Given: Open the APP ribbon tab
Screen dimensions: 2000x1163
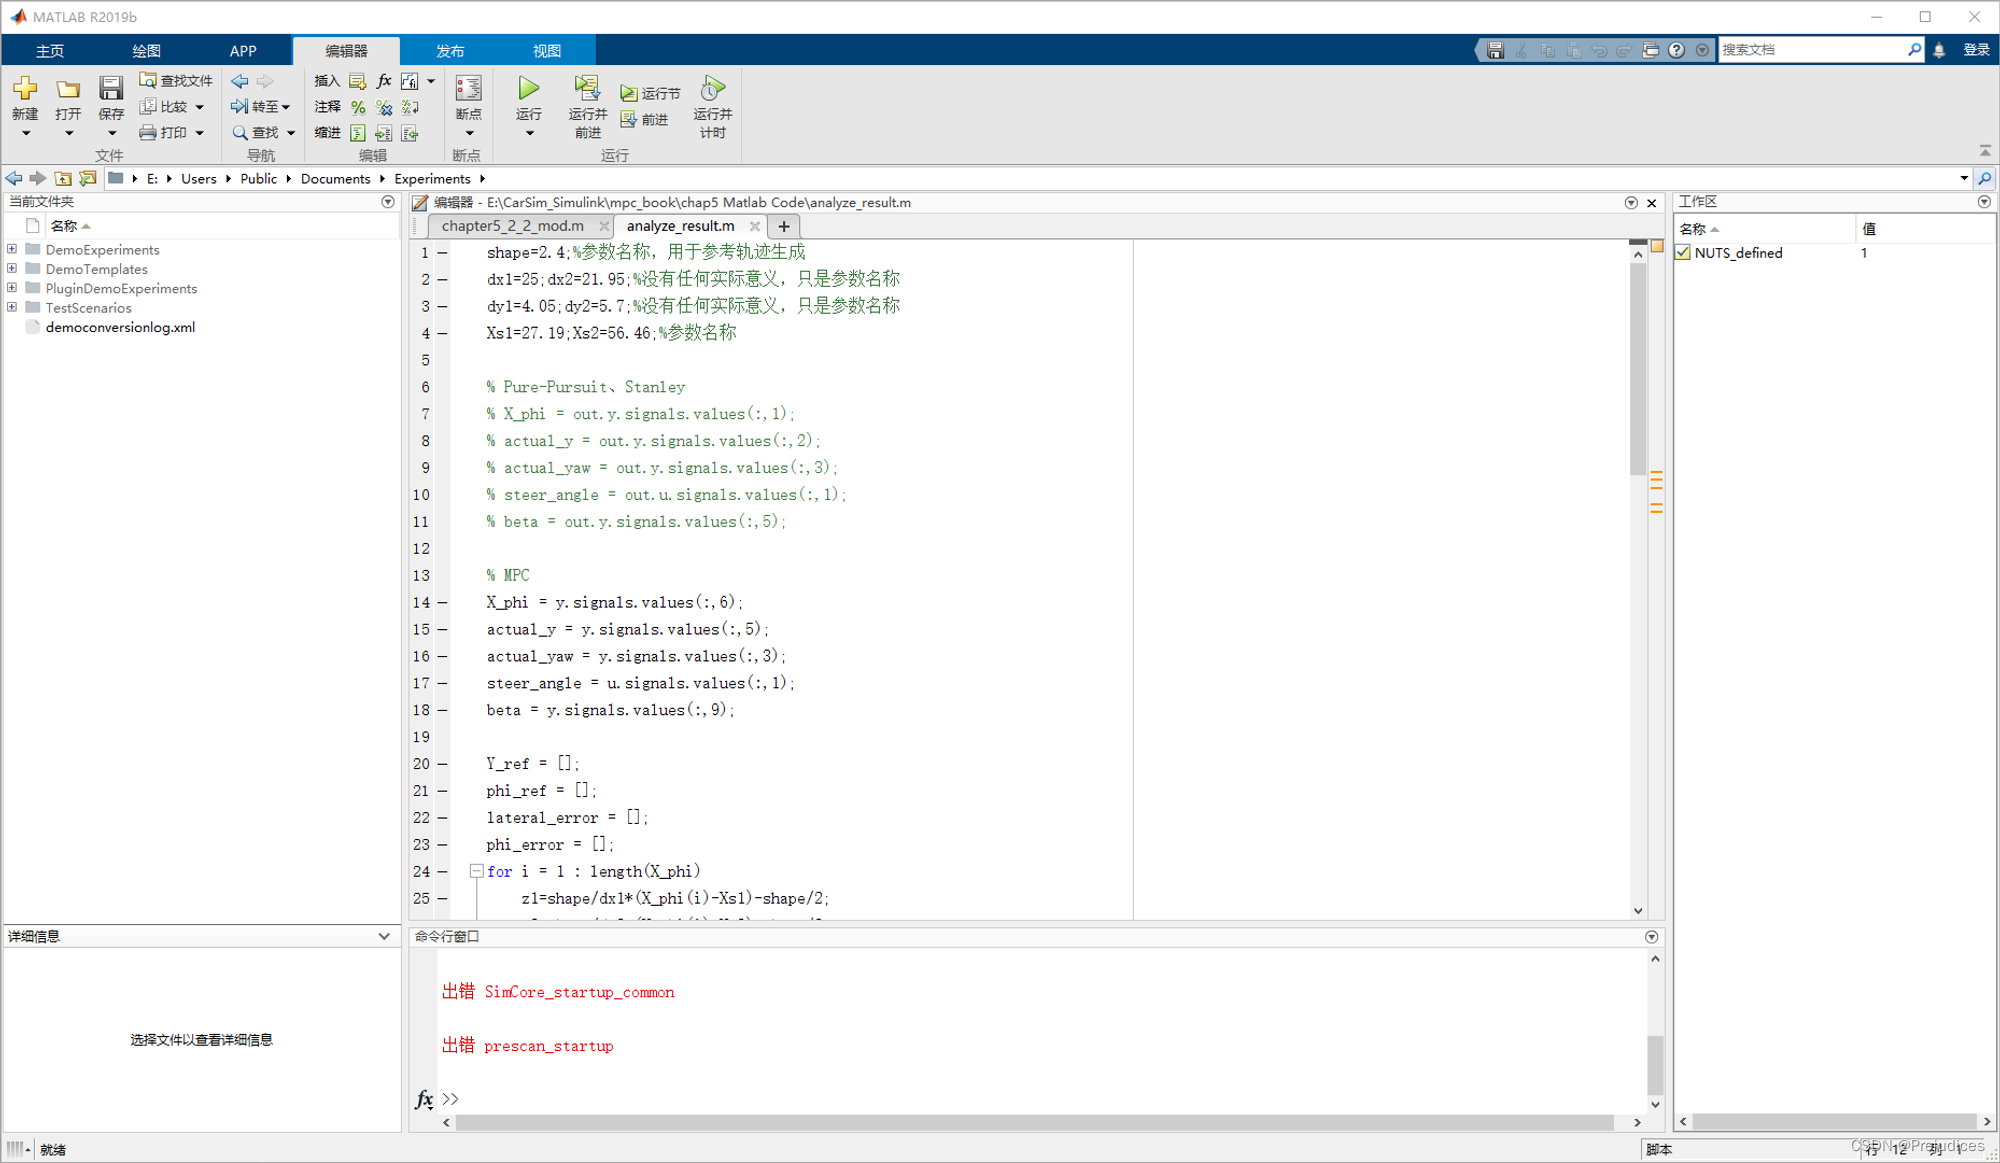Looking at the screenshot, I should point(243,50).
